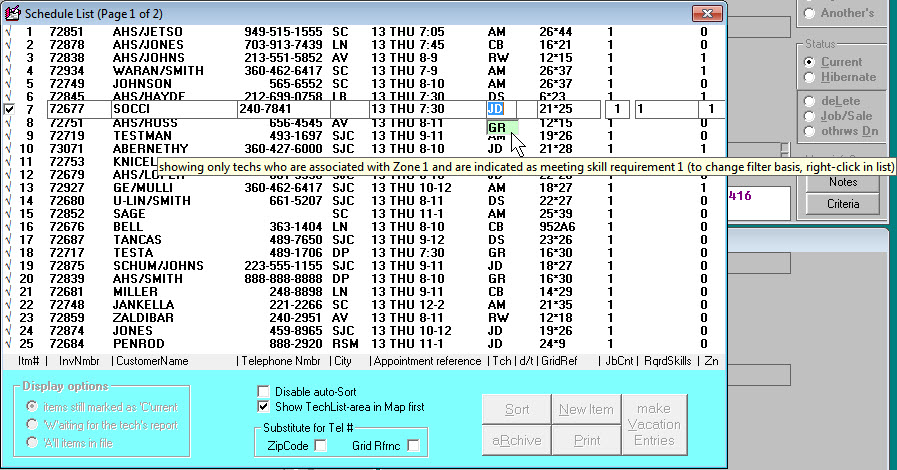
Task: Click the New Item button
Action: 586,410
